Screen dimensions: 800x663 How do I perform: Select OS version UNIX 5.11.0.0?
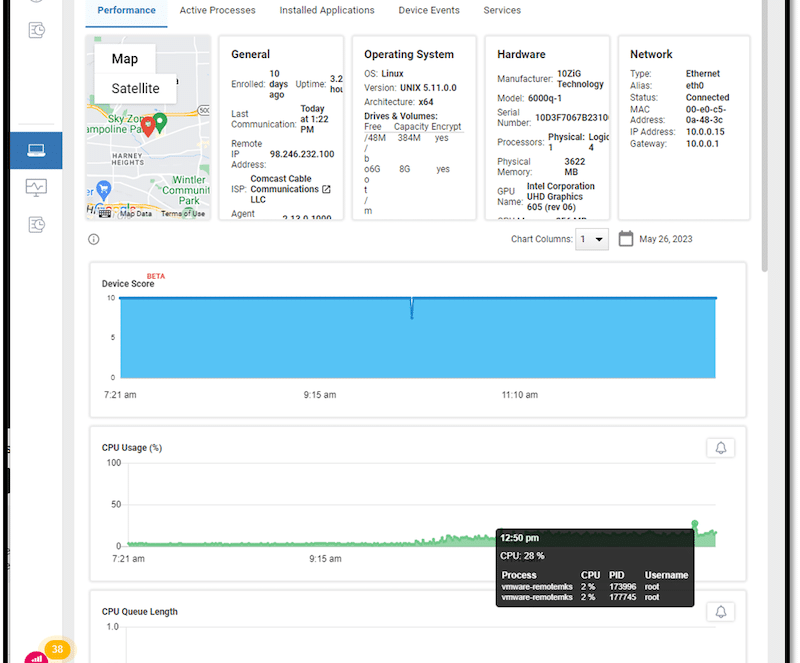coord(428,88)
